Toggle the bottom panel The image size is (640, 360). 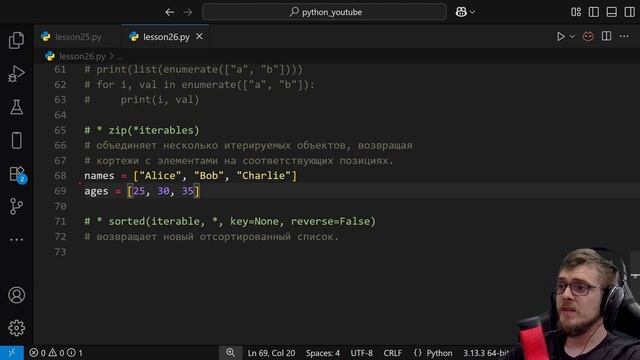(x=611, y=12)
